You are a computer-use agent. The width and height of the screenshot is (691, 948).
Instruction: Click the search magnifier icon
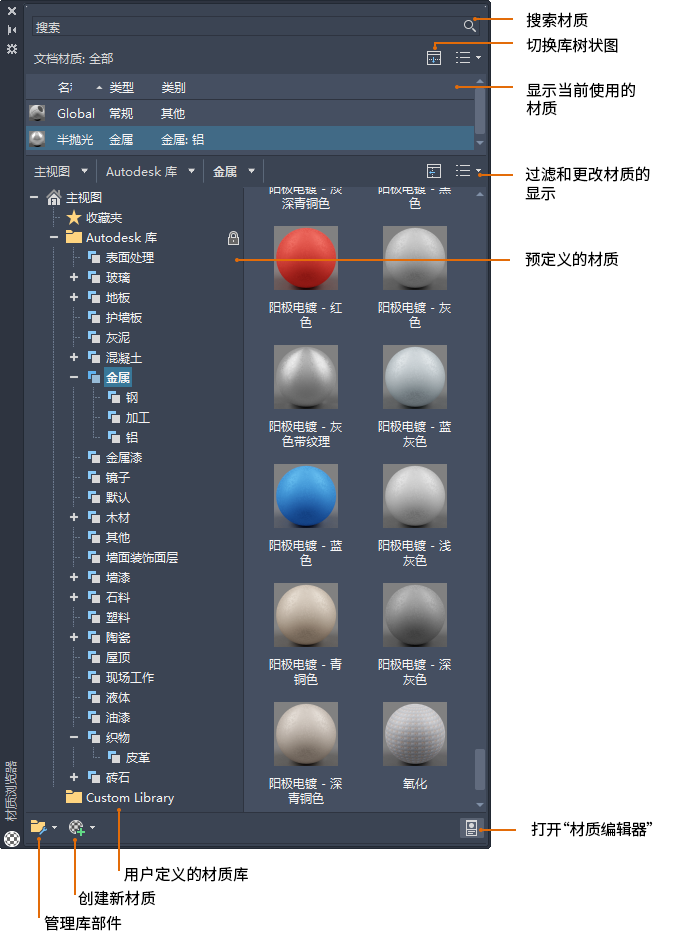coord(470,25)
